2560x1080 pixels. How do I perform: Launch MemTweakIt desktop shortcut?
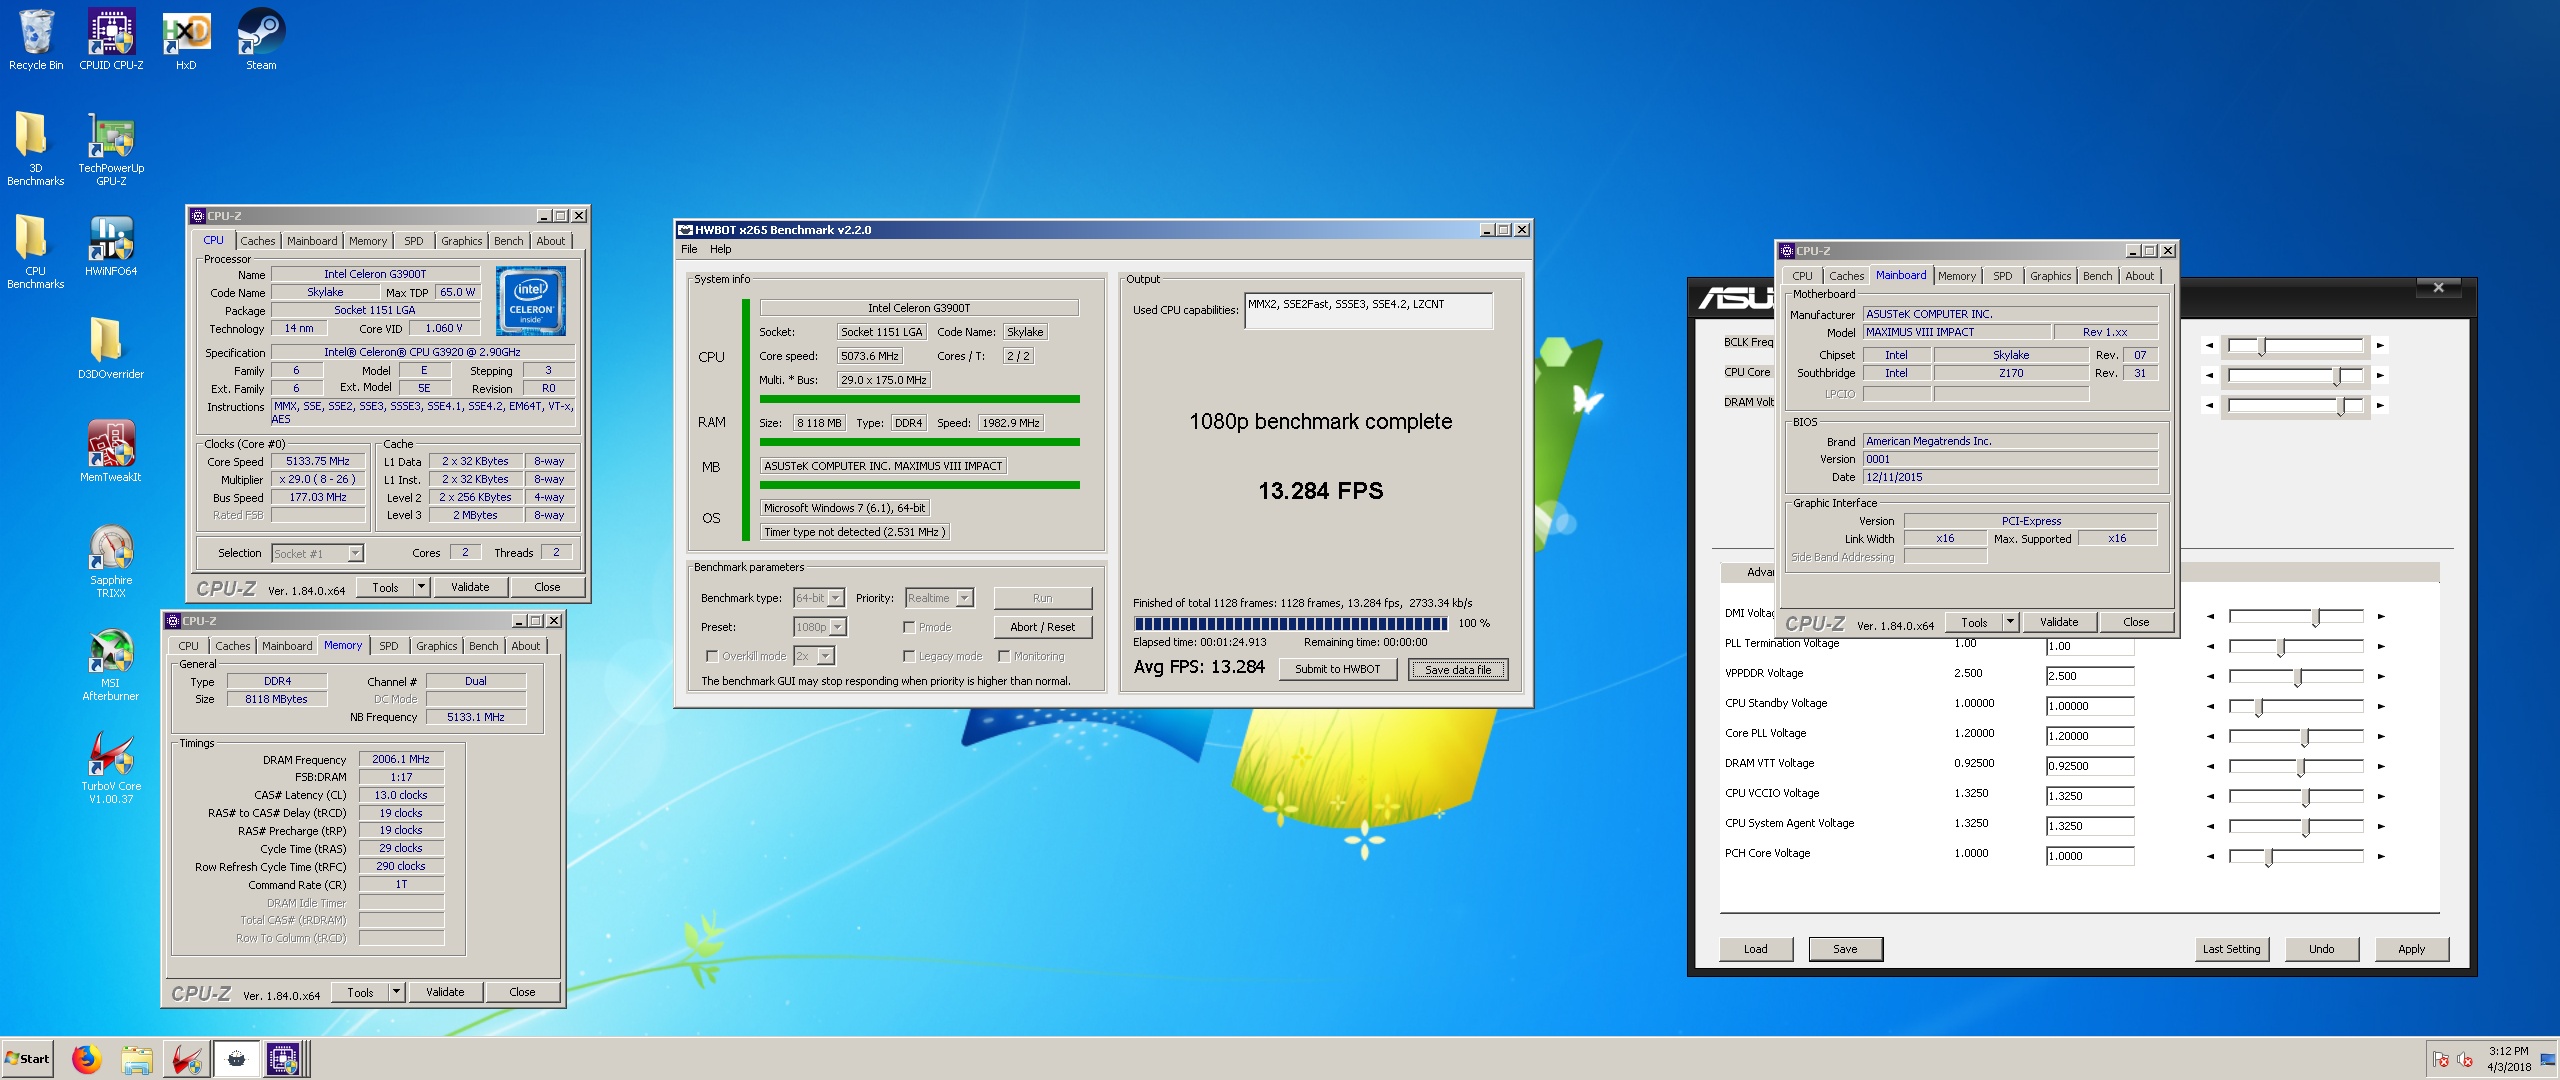click(x=111, y=451)
